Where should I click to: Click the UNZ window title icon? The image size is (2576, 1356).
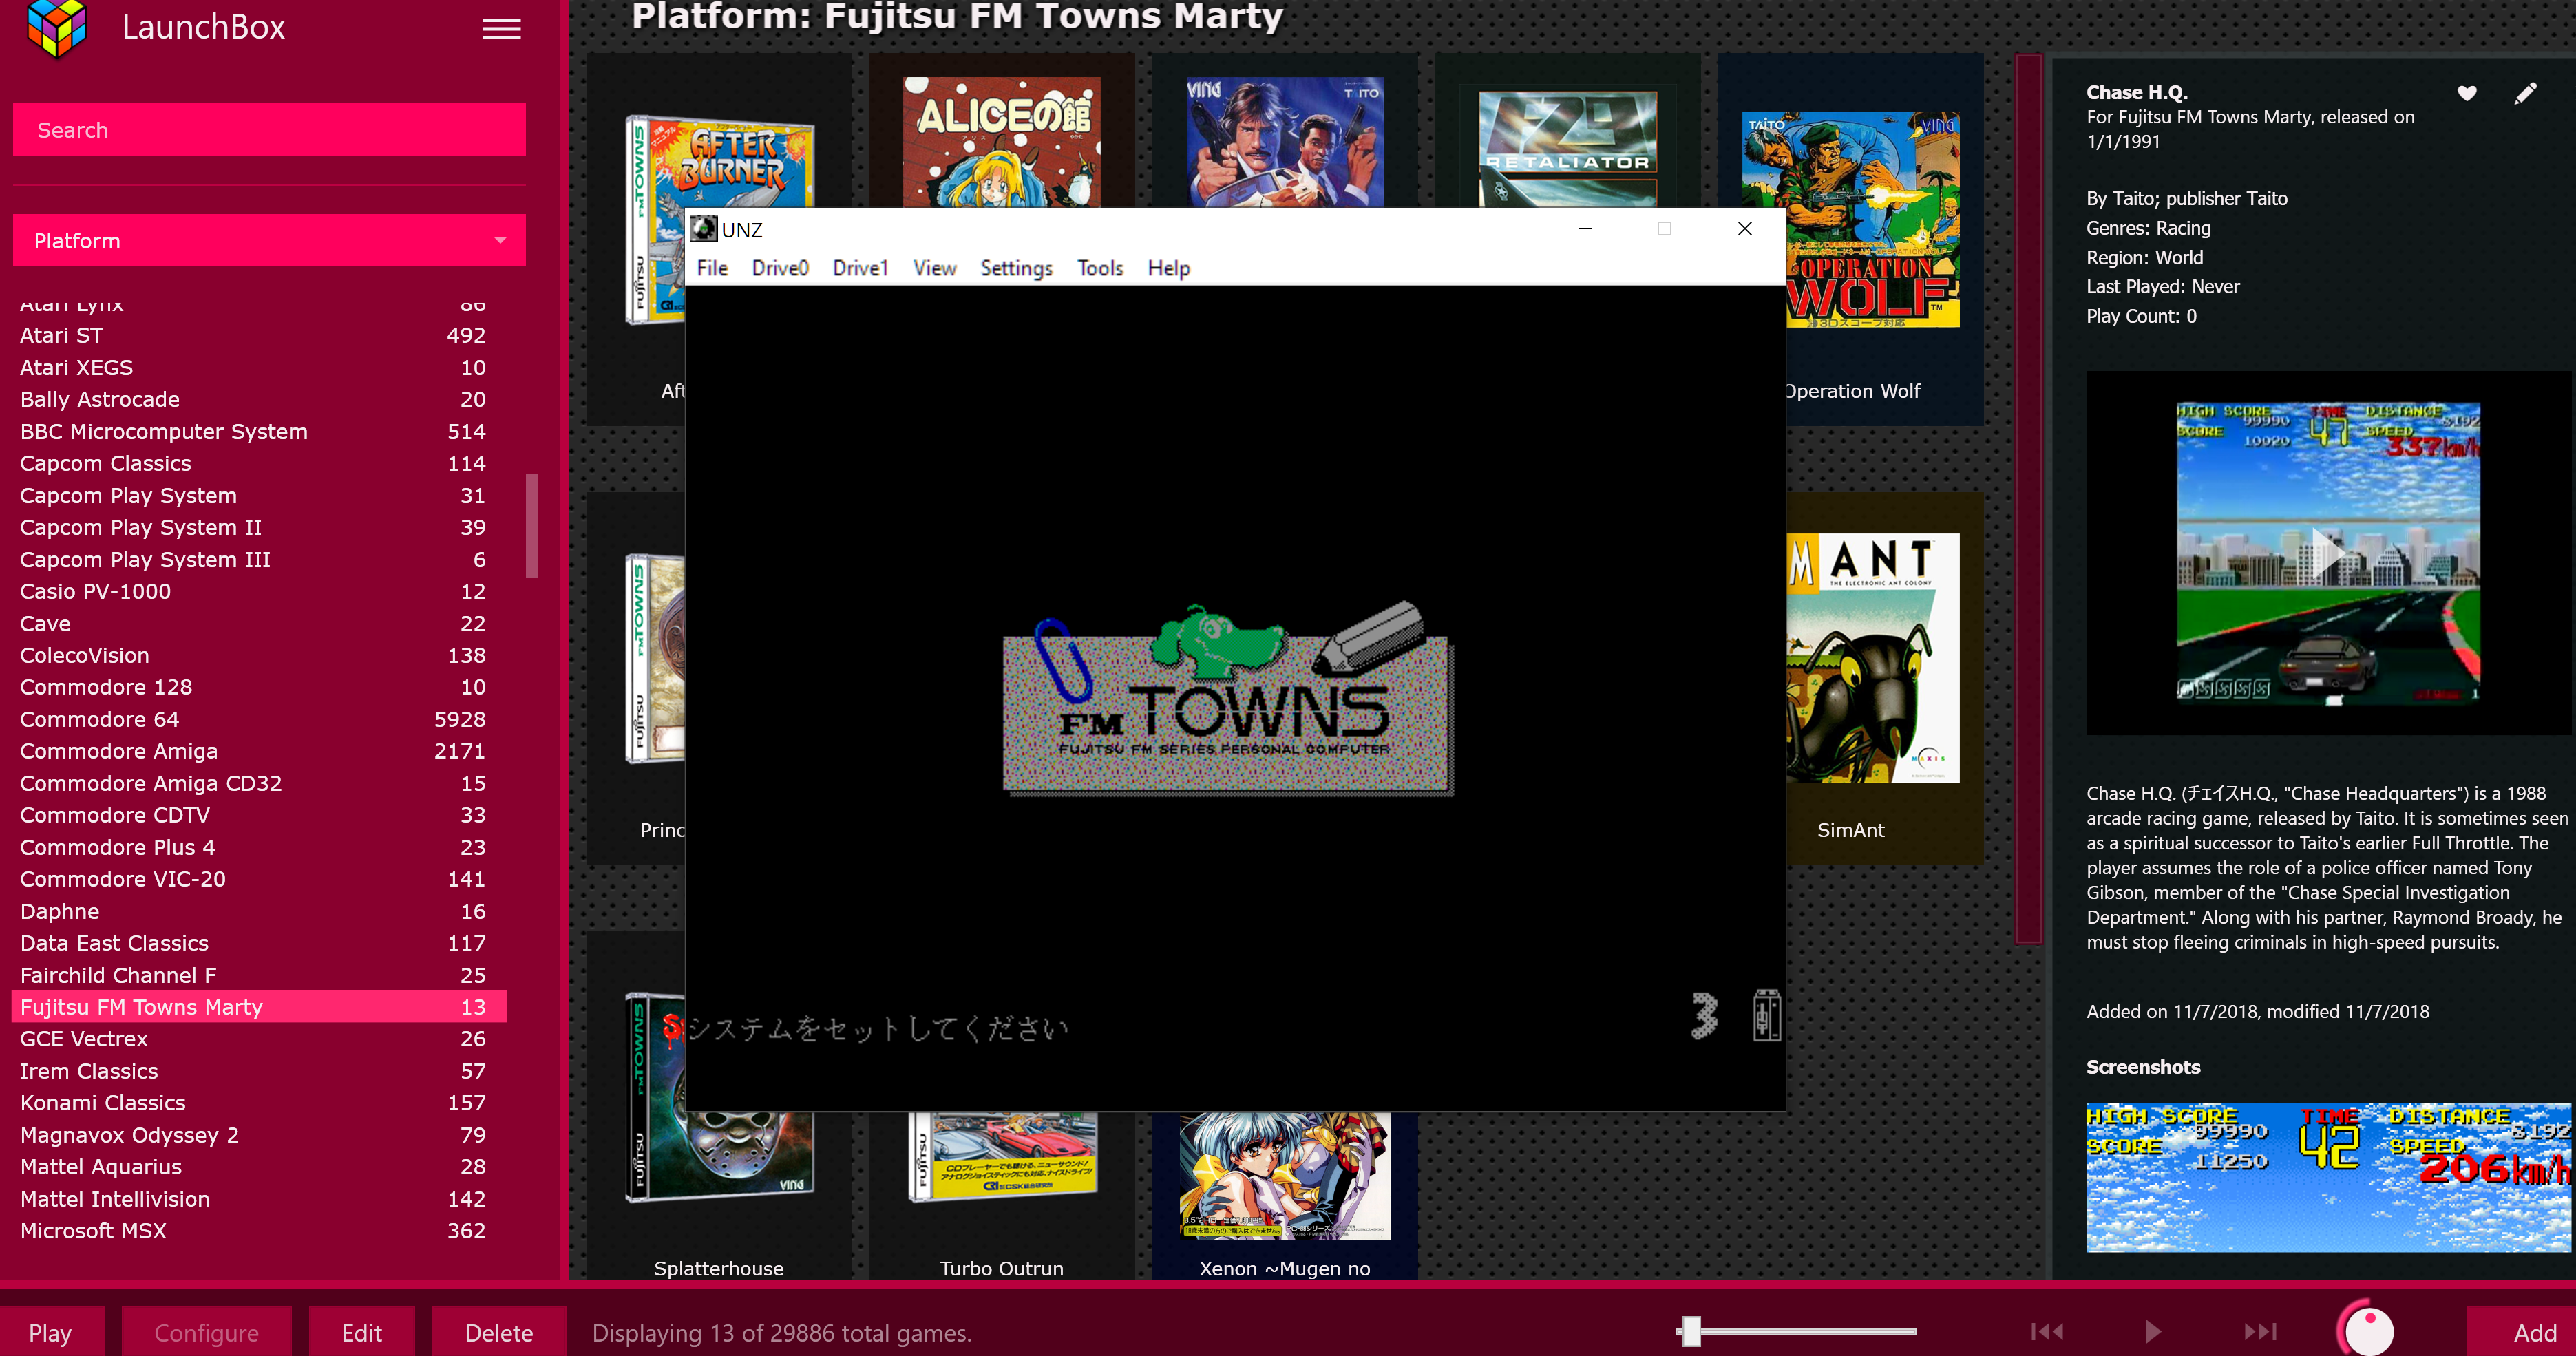coord(704,229)
